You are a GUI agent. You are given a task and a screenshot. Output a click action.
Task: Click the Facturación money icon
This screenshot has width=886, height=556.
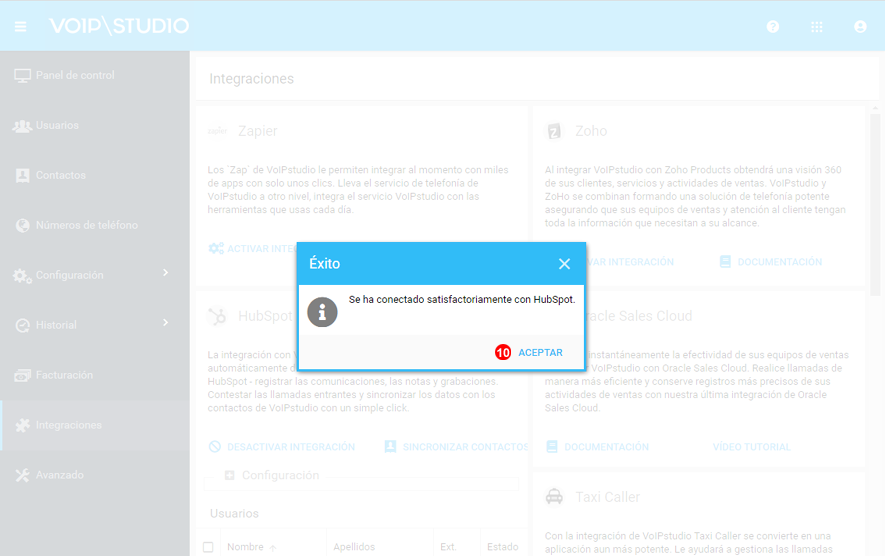pos(23,375)
